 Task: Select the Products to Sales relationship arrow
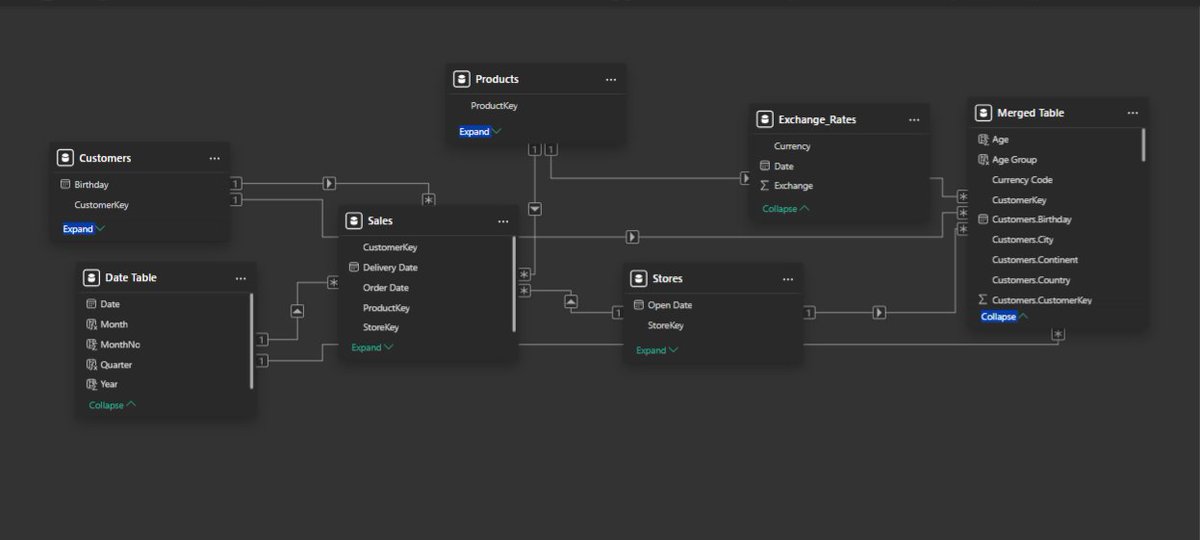[x=535, y=209]
